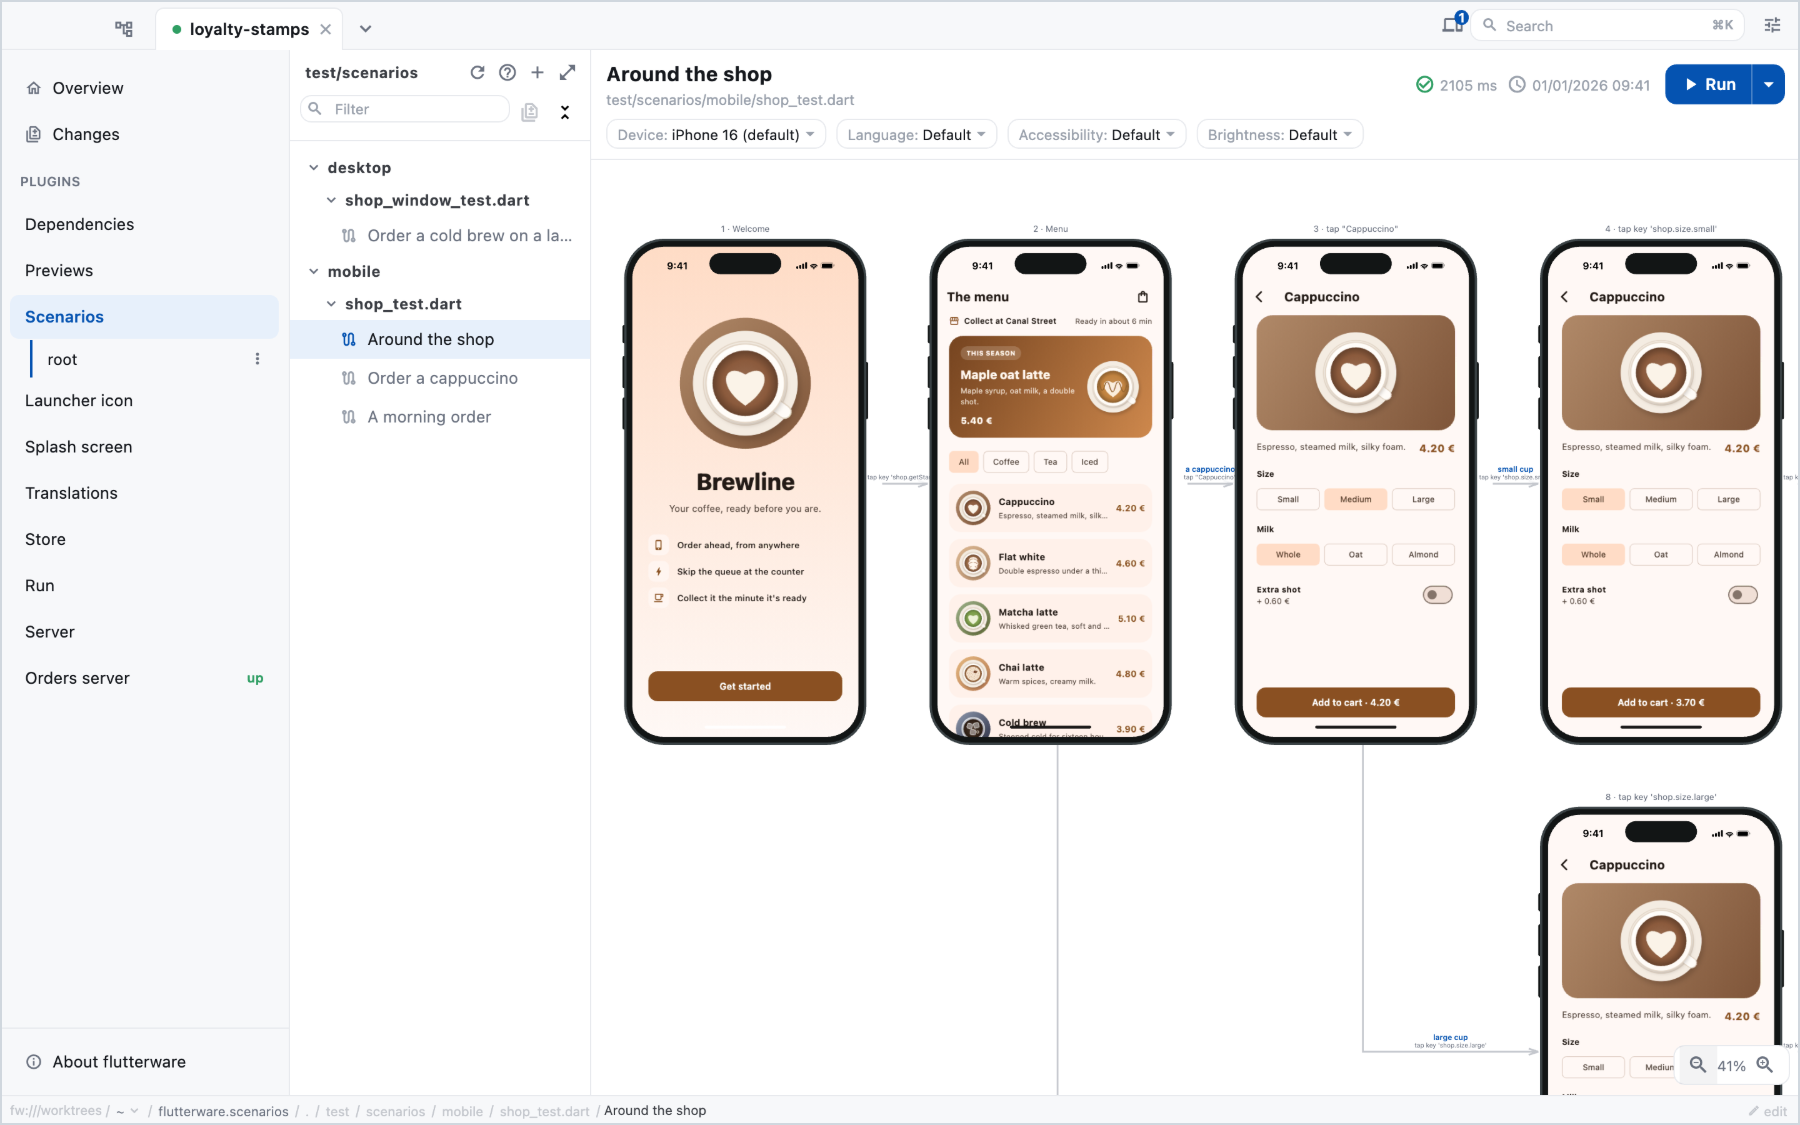The width and height of the screenshot is (1800, 1125).
Task: Select the Welcome screen thumbnail with Brewline
Action: [x=745, y=492]
